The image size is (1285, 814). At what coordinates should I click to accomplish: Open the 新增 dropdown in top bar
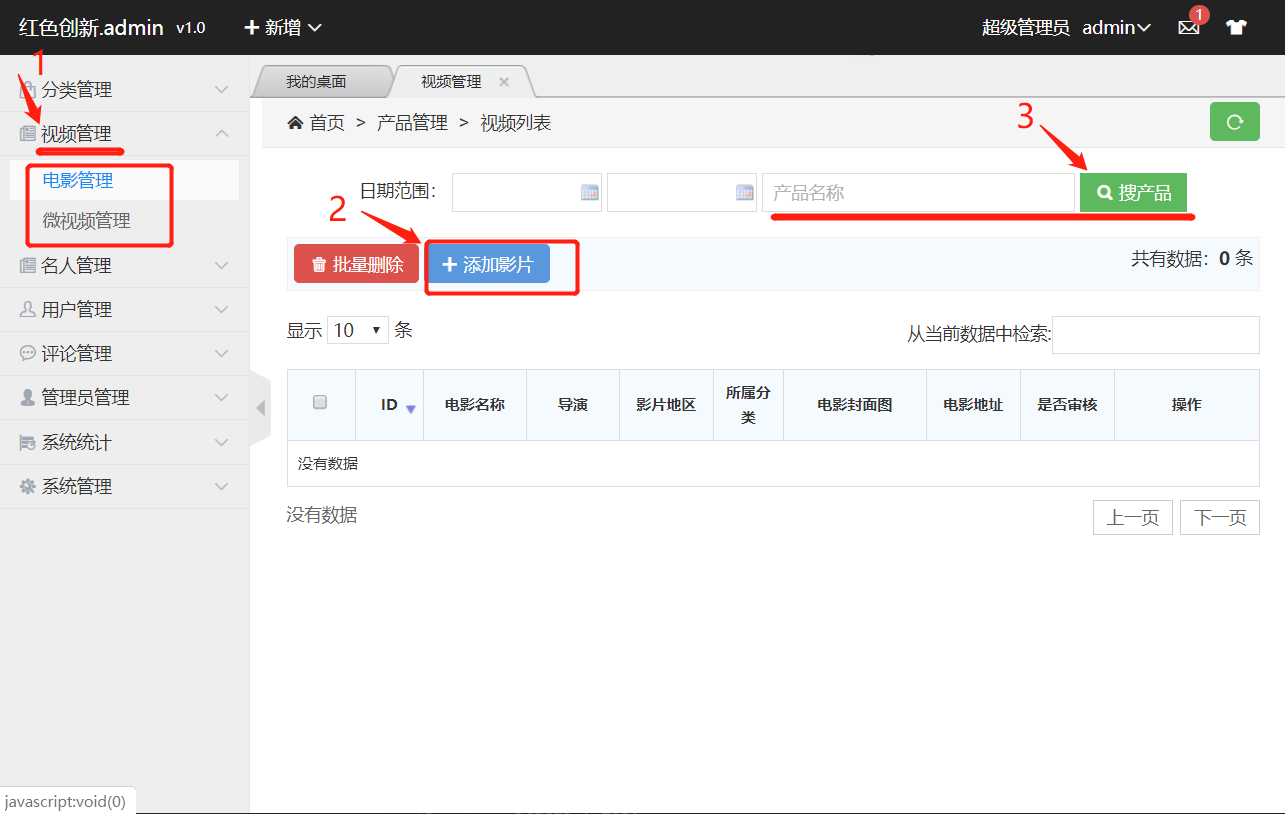pos(283,28)
